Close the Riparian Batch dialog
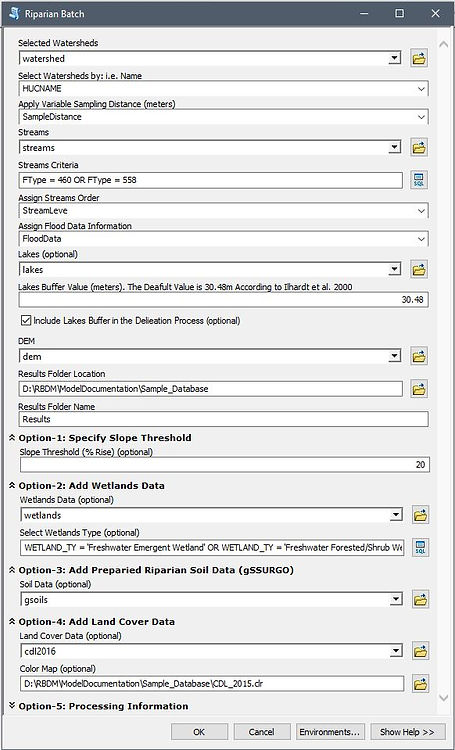 pyautogui.click(x=435, y=13)
